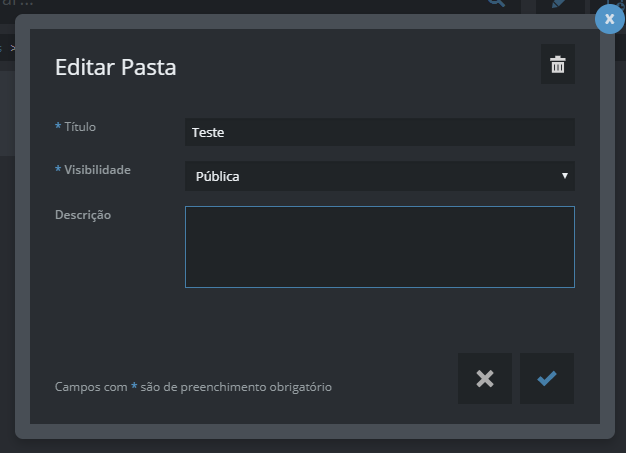Delete folder using the trash icon
This screenshot has height=453, width=626.
click(557, 65)
